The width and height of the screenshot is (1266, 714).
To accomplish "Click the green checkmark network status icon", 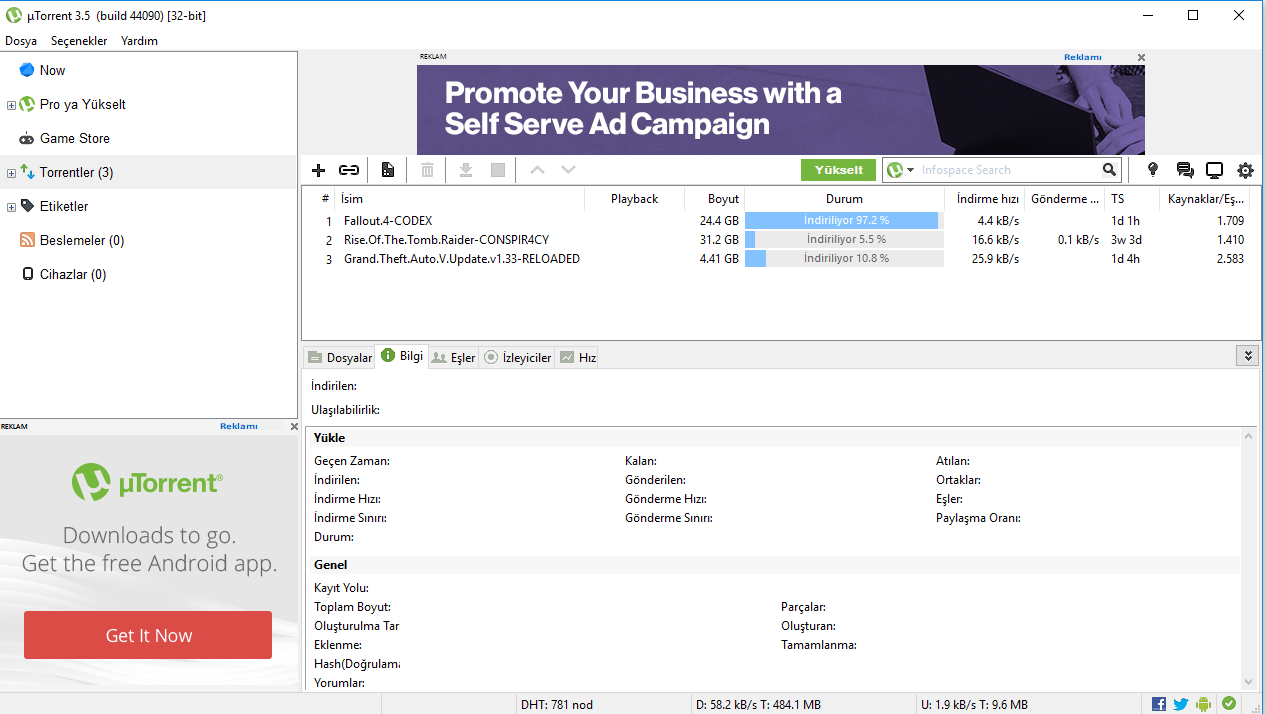I will coord(1228,704).
